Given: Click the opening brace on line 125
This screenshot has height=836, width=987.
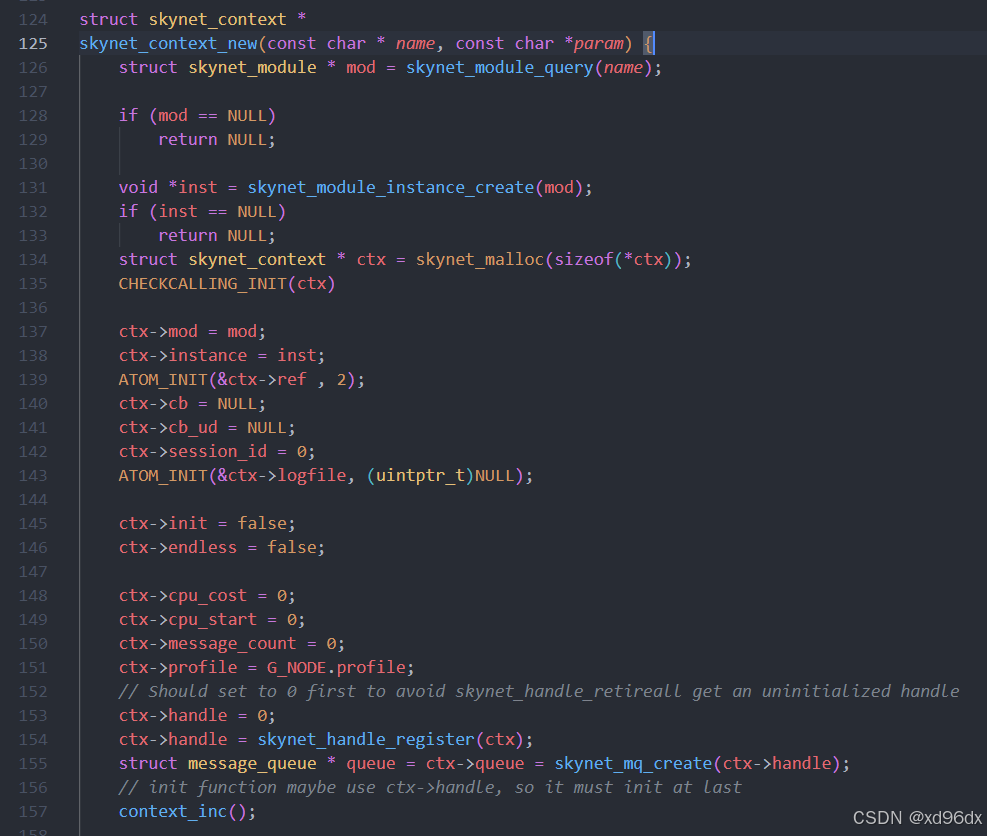Looking at the screenshot, I should pyautogui.click(x=648, y=43).
